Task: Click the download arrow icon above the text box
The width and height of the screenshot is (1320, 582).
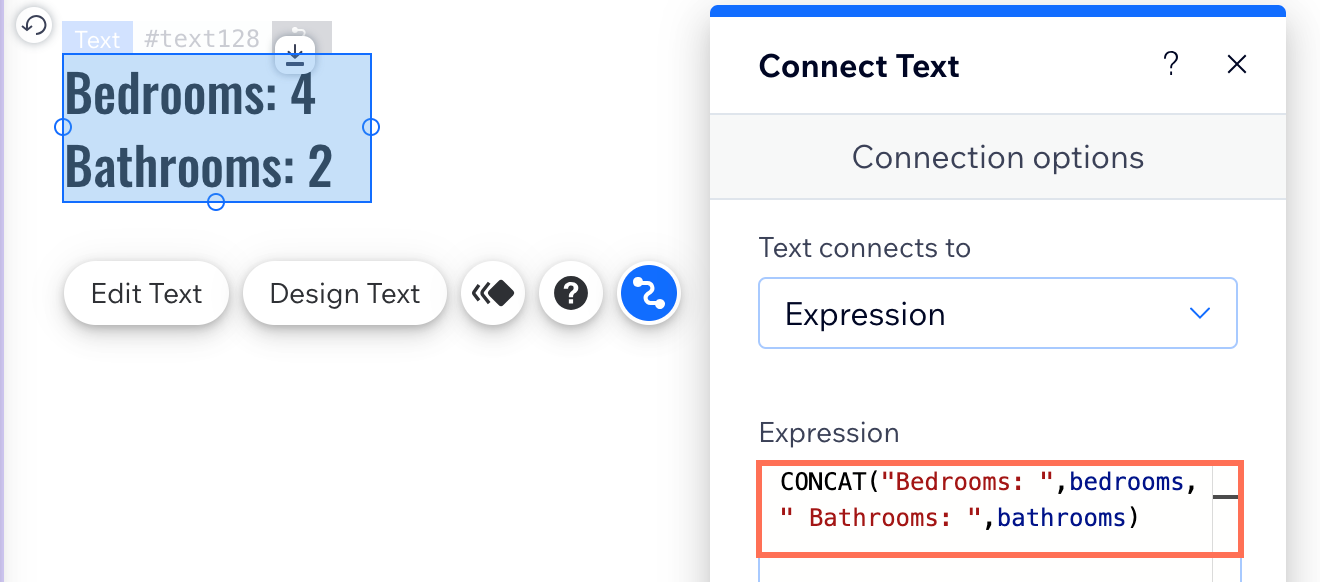Action: tap(295, 55)
